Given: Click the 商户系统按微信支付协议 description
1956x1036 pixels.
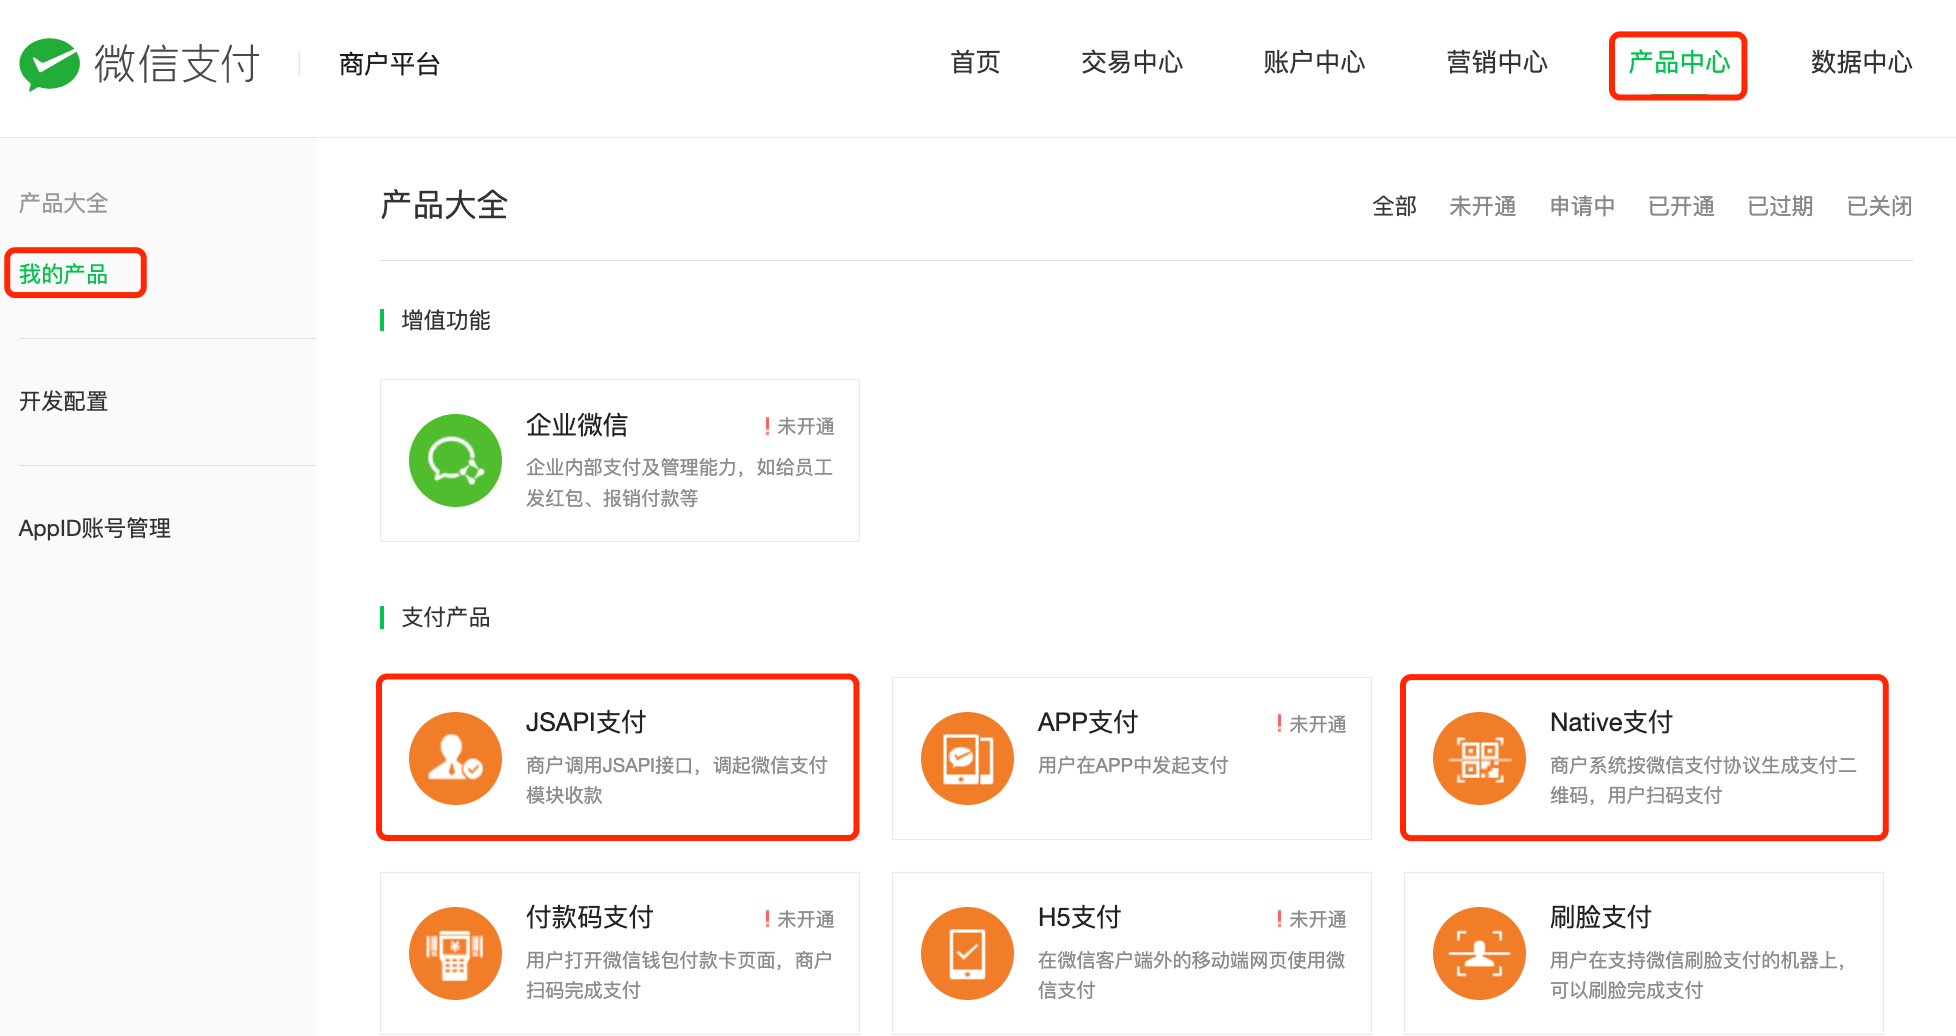Looking at the screenshot, I should pyautogui.click(x=1703, y=780).
